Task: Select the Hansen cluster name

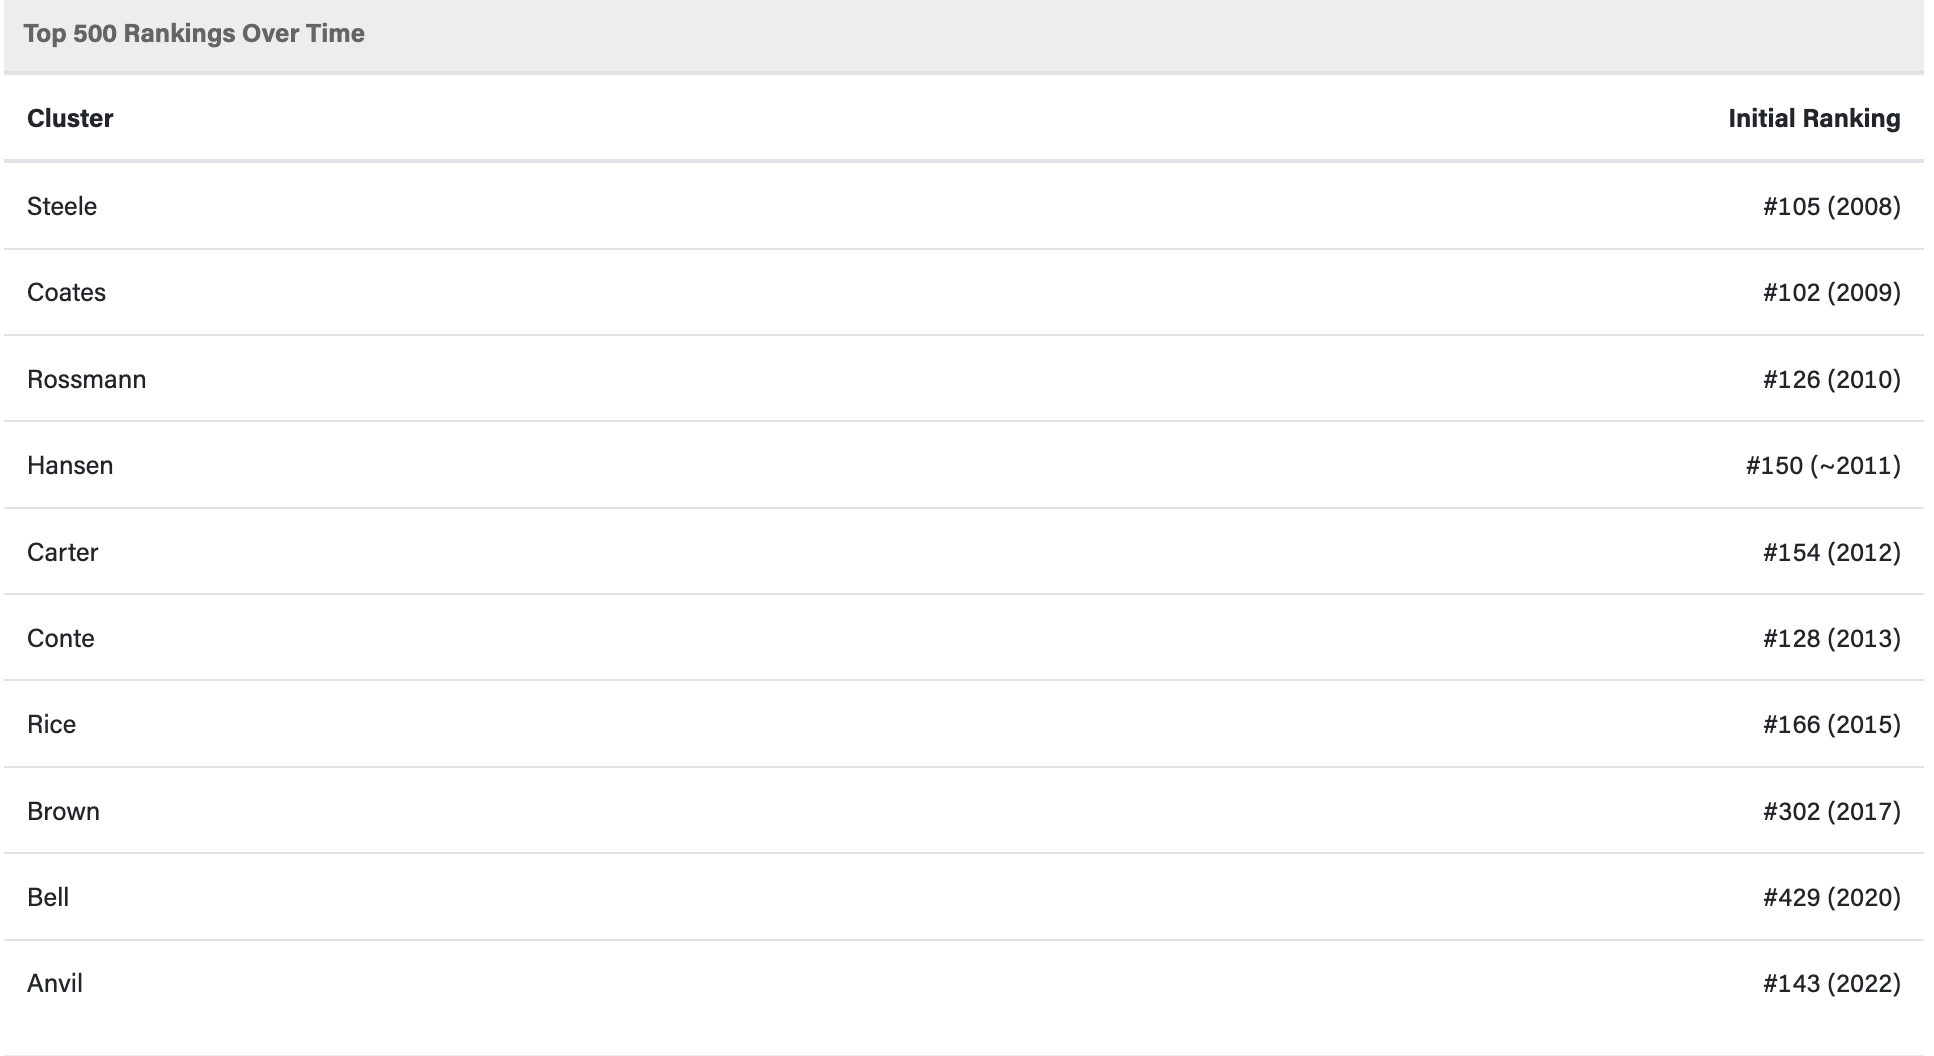Action: point(70,465)
